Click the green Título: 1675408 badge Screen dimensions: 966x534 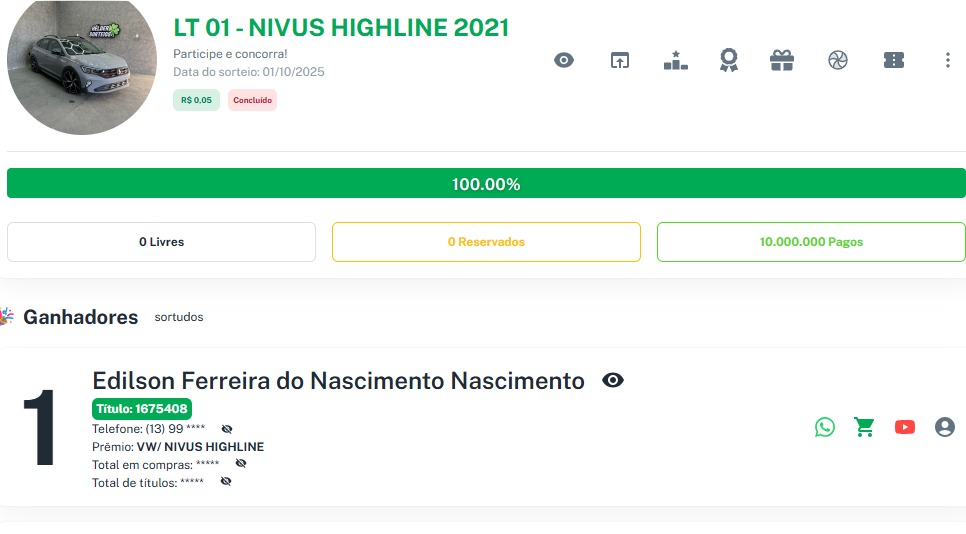[x=142, y=408]
